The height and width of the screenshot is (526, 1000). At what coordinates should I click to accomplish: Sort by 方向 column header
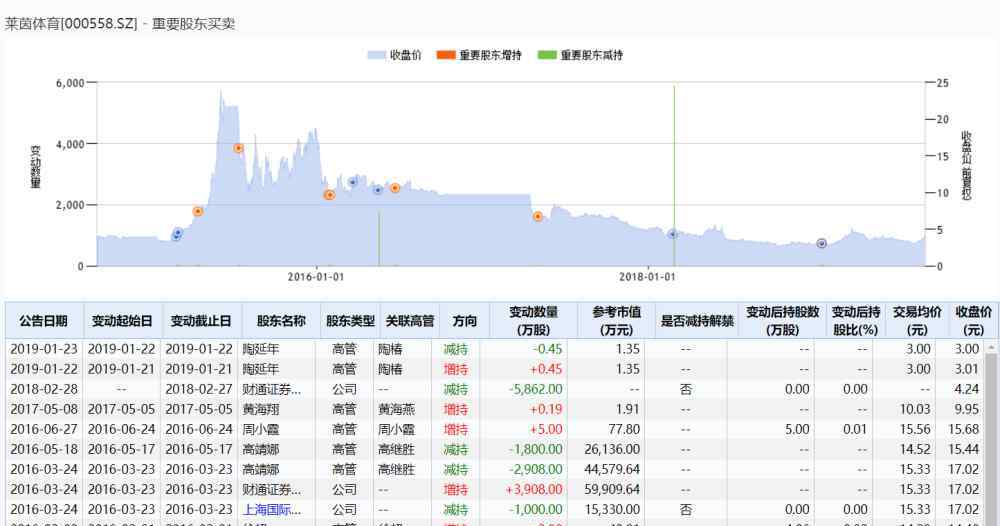[465, 321]
